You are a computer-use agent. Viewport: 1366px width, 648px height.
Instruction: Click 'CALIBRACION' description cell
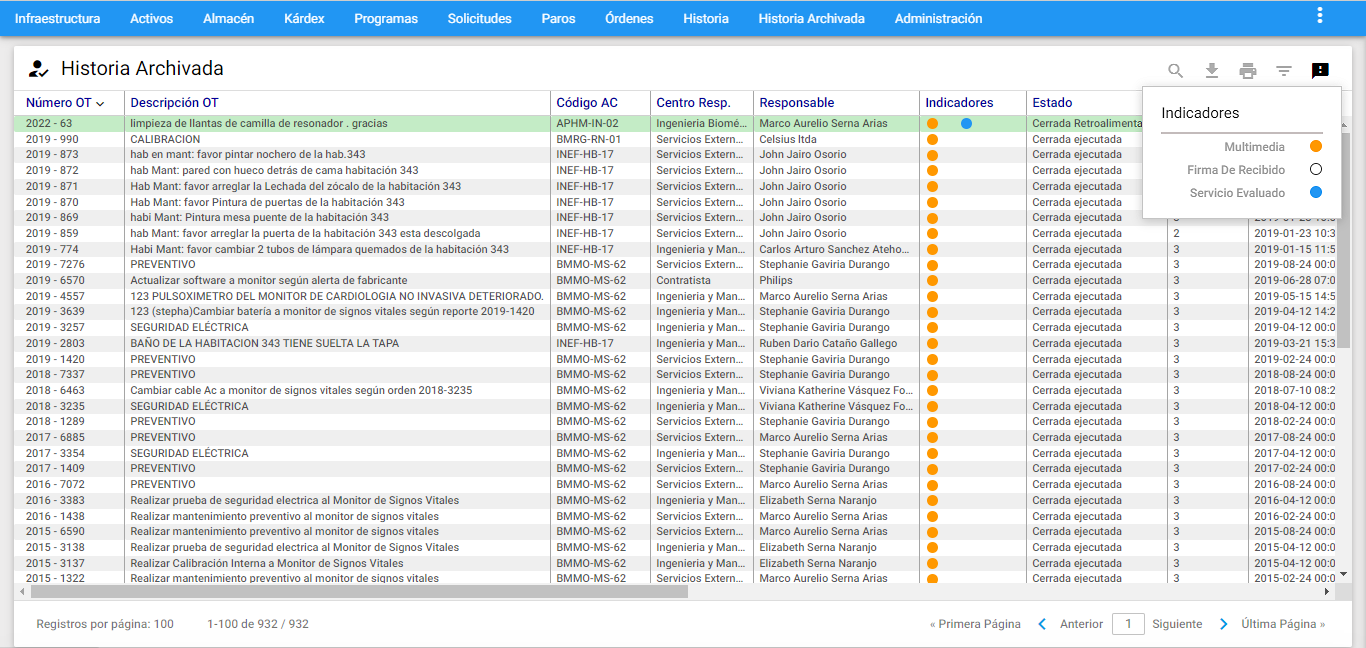pyautogui.click(x=165, y=139)
